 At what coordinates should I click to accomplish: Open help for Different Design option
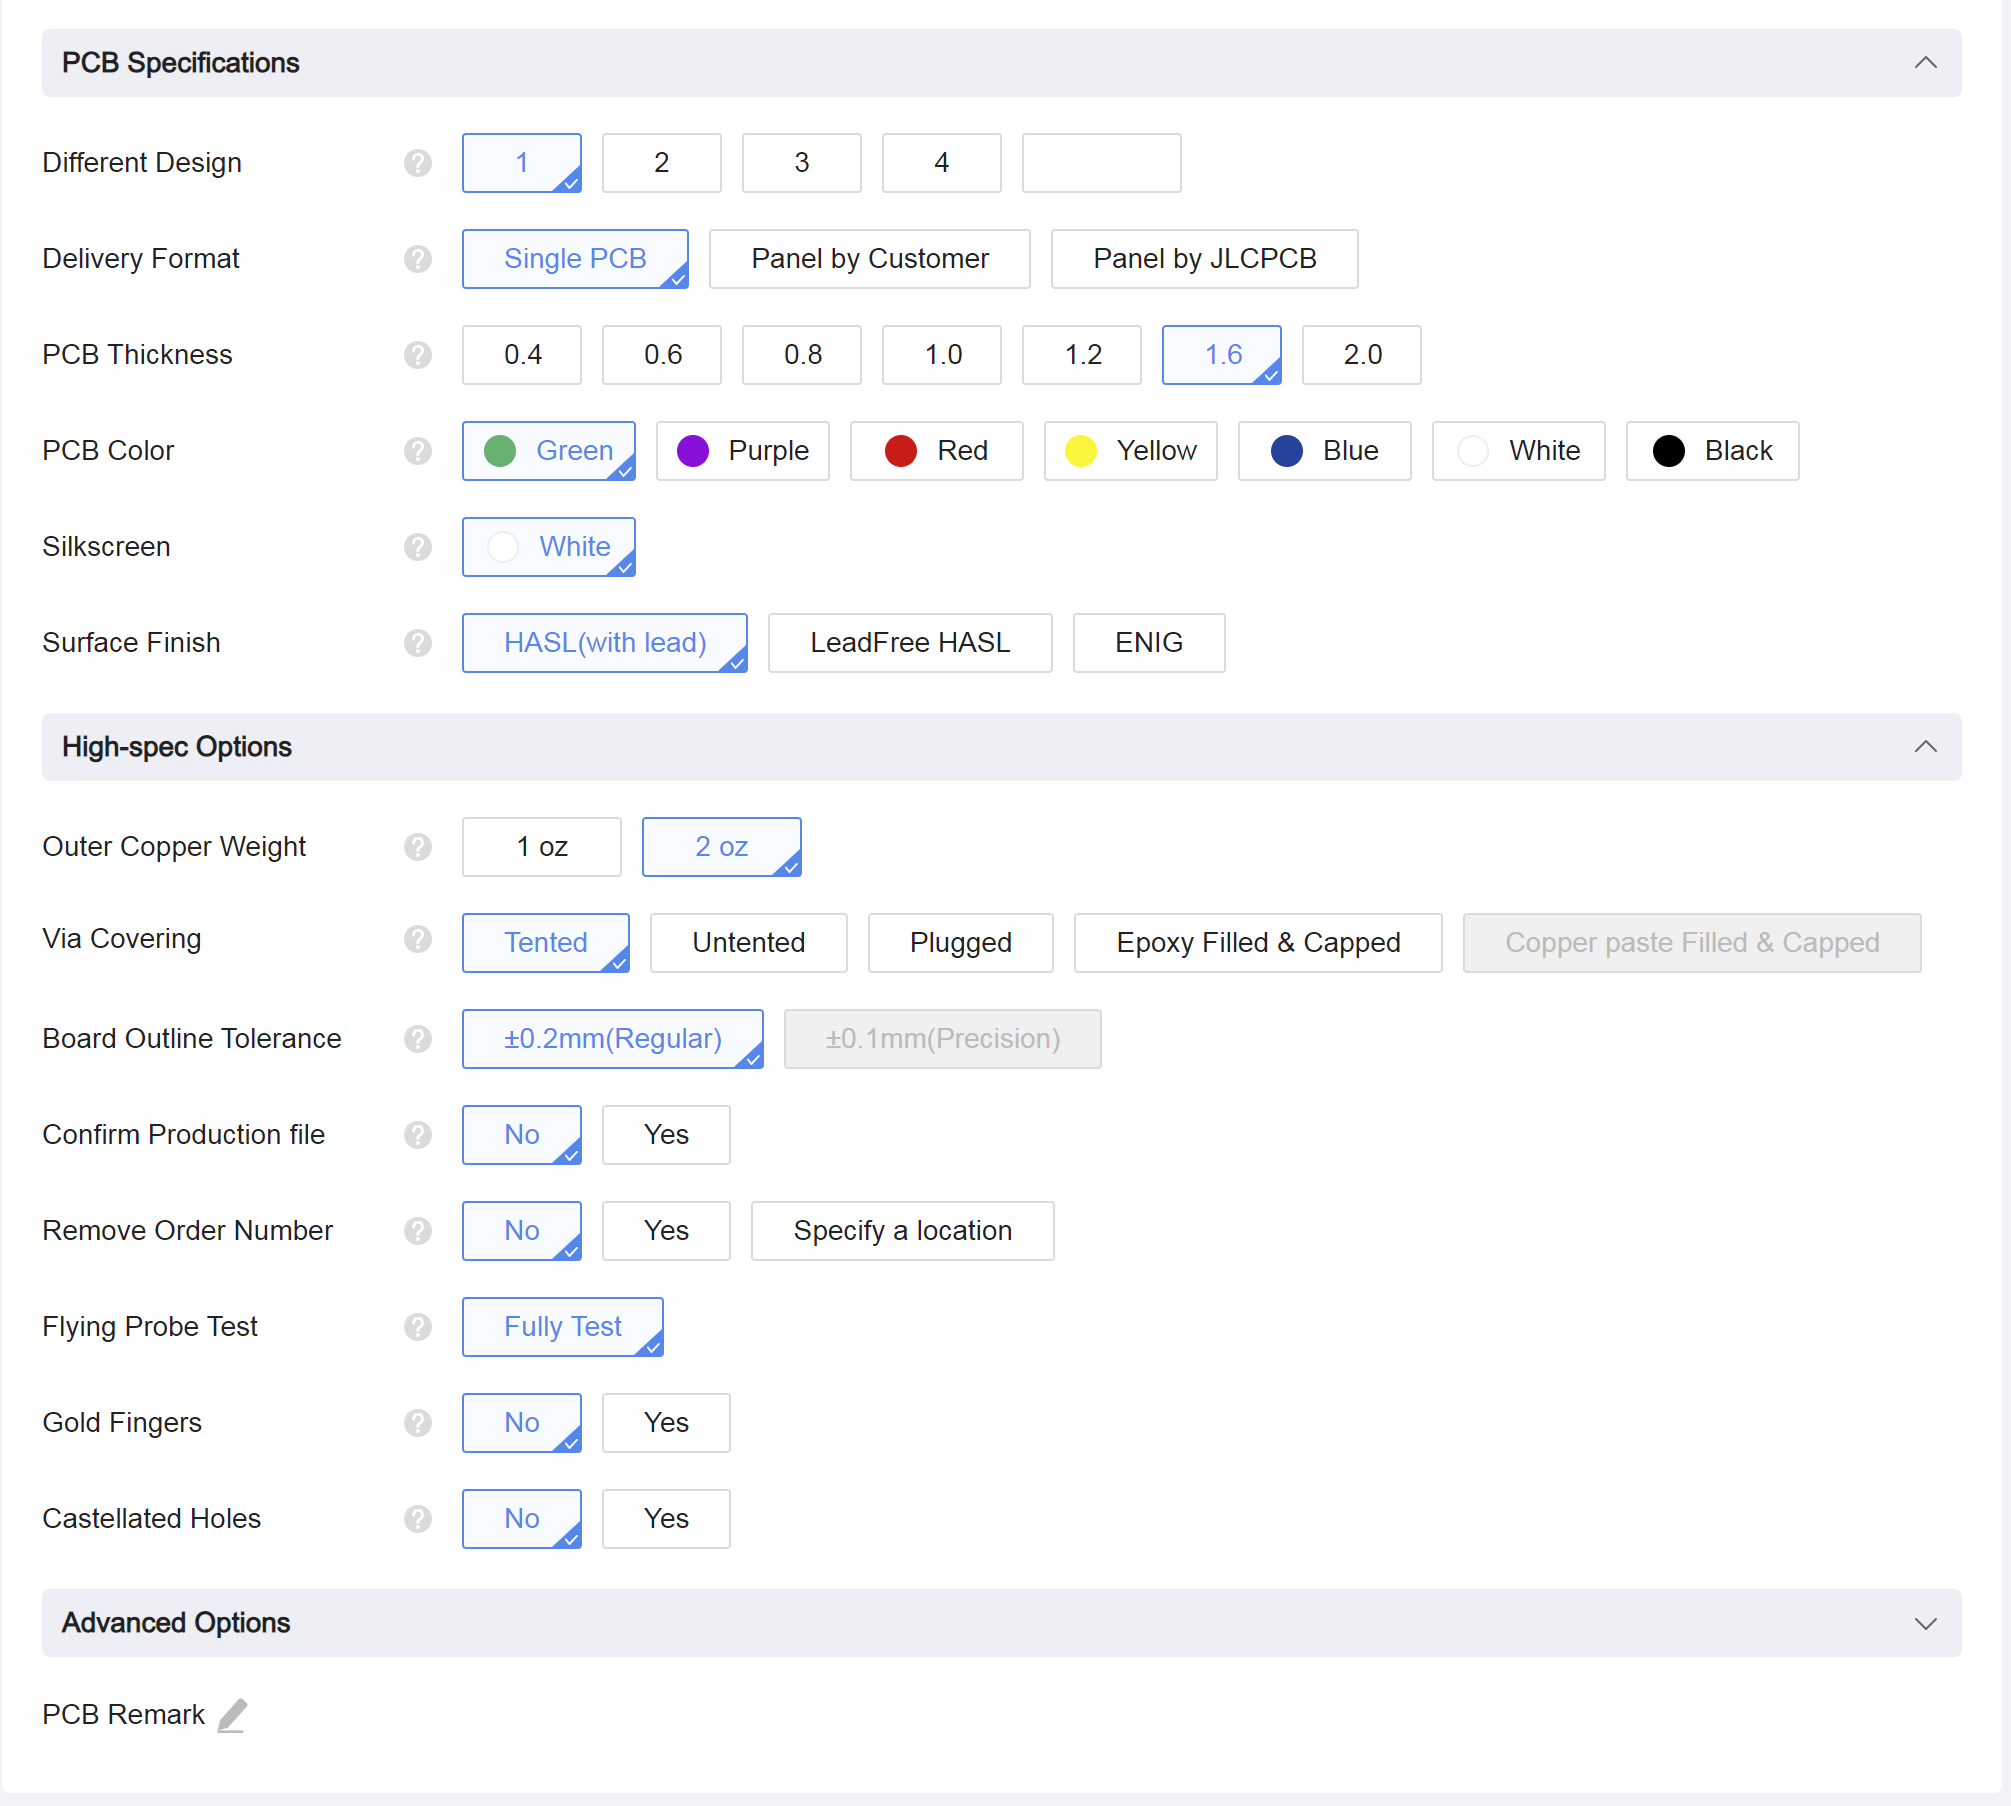417,163
